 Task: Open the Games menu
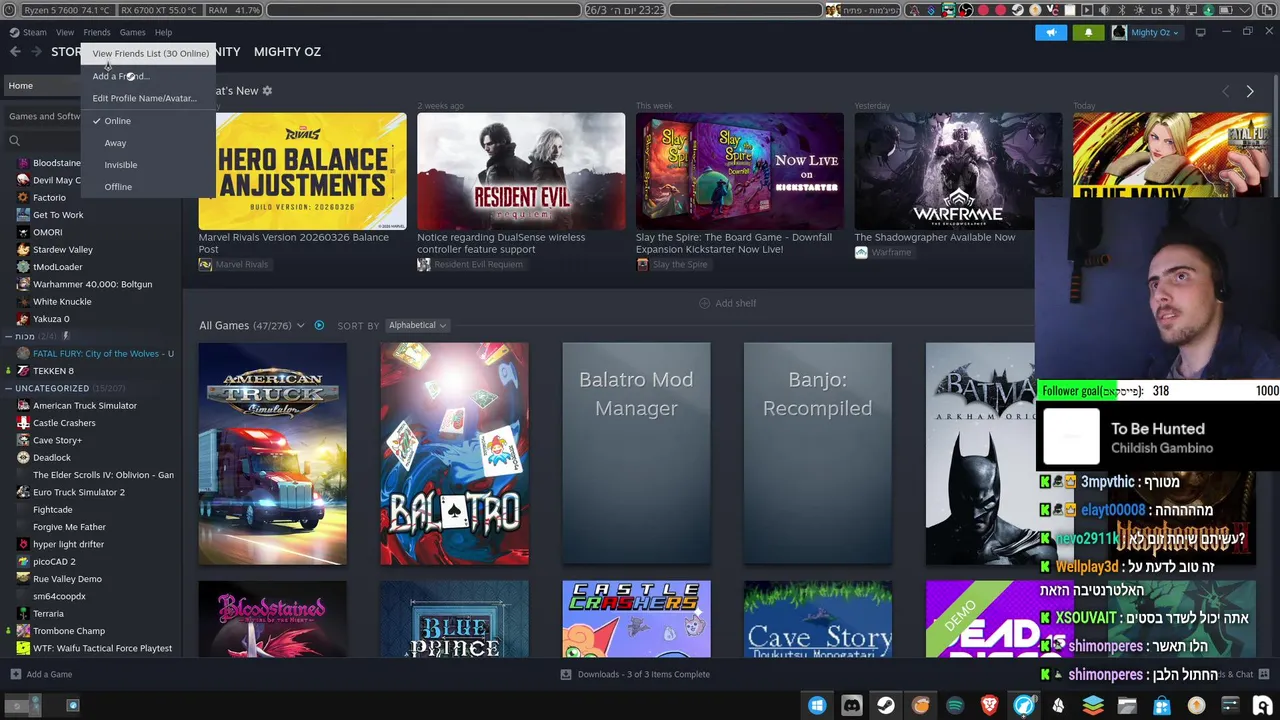pyautogui.click(x=132, y=32)
